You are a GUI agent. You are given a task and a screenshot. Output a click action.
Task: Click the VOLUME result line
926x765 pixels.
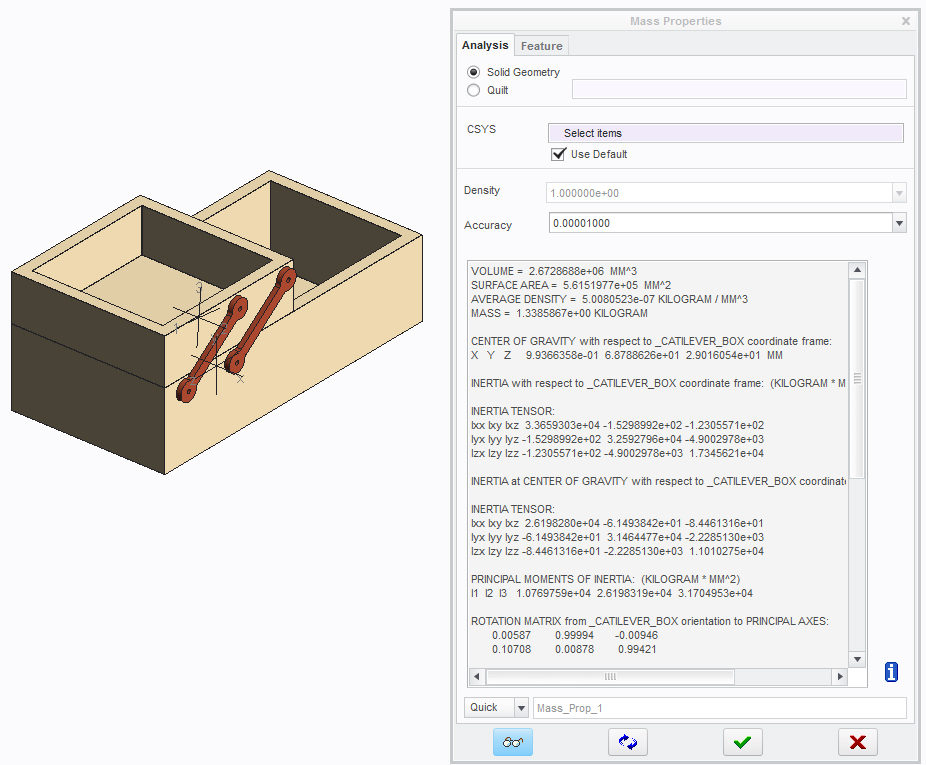click(554, 271)
